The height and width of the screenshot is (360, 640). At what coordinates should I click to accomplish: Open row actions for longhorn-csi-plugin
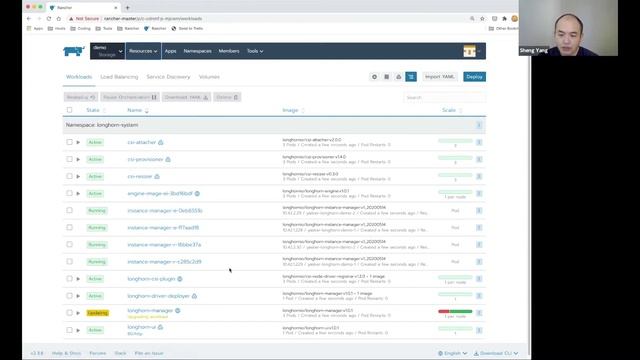[x=479, y=279]
